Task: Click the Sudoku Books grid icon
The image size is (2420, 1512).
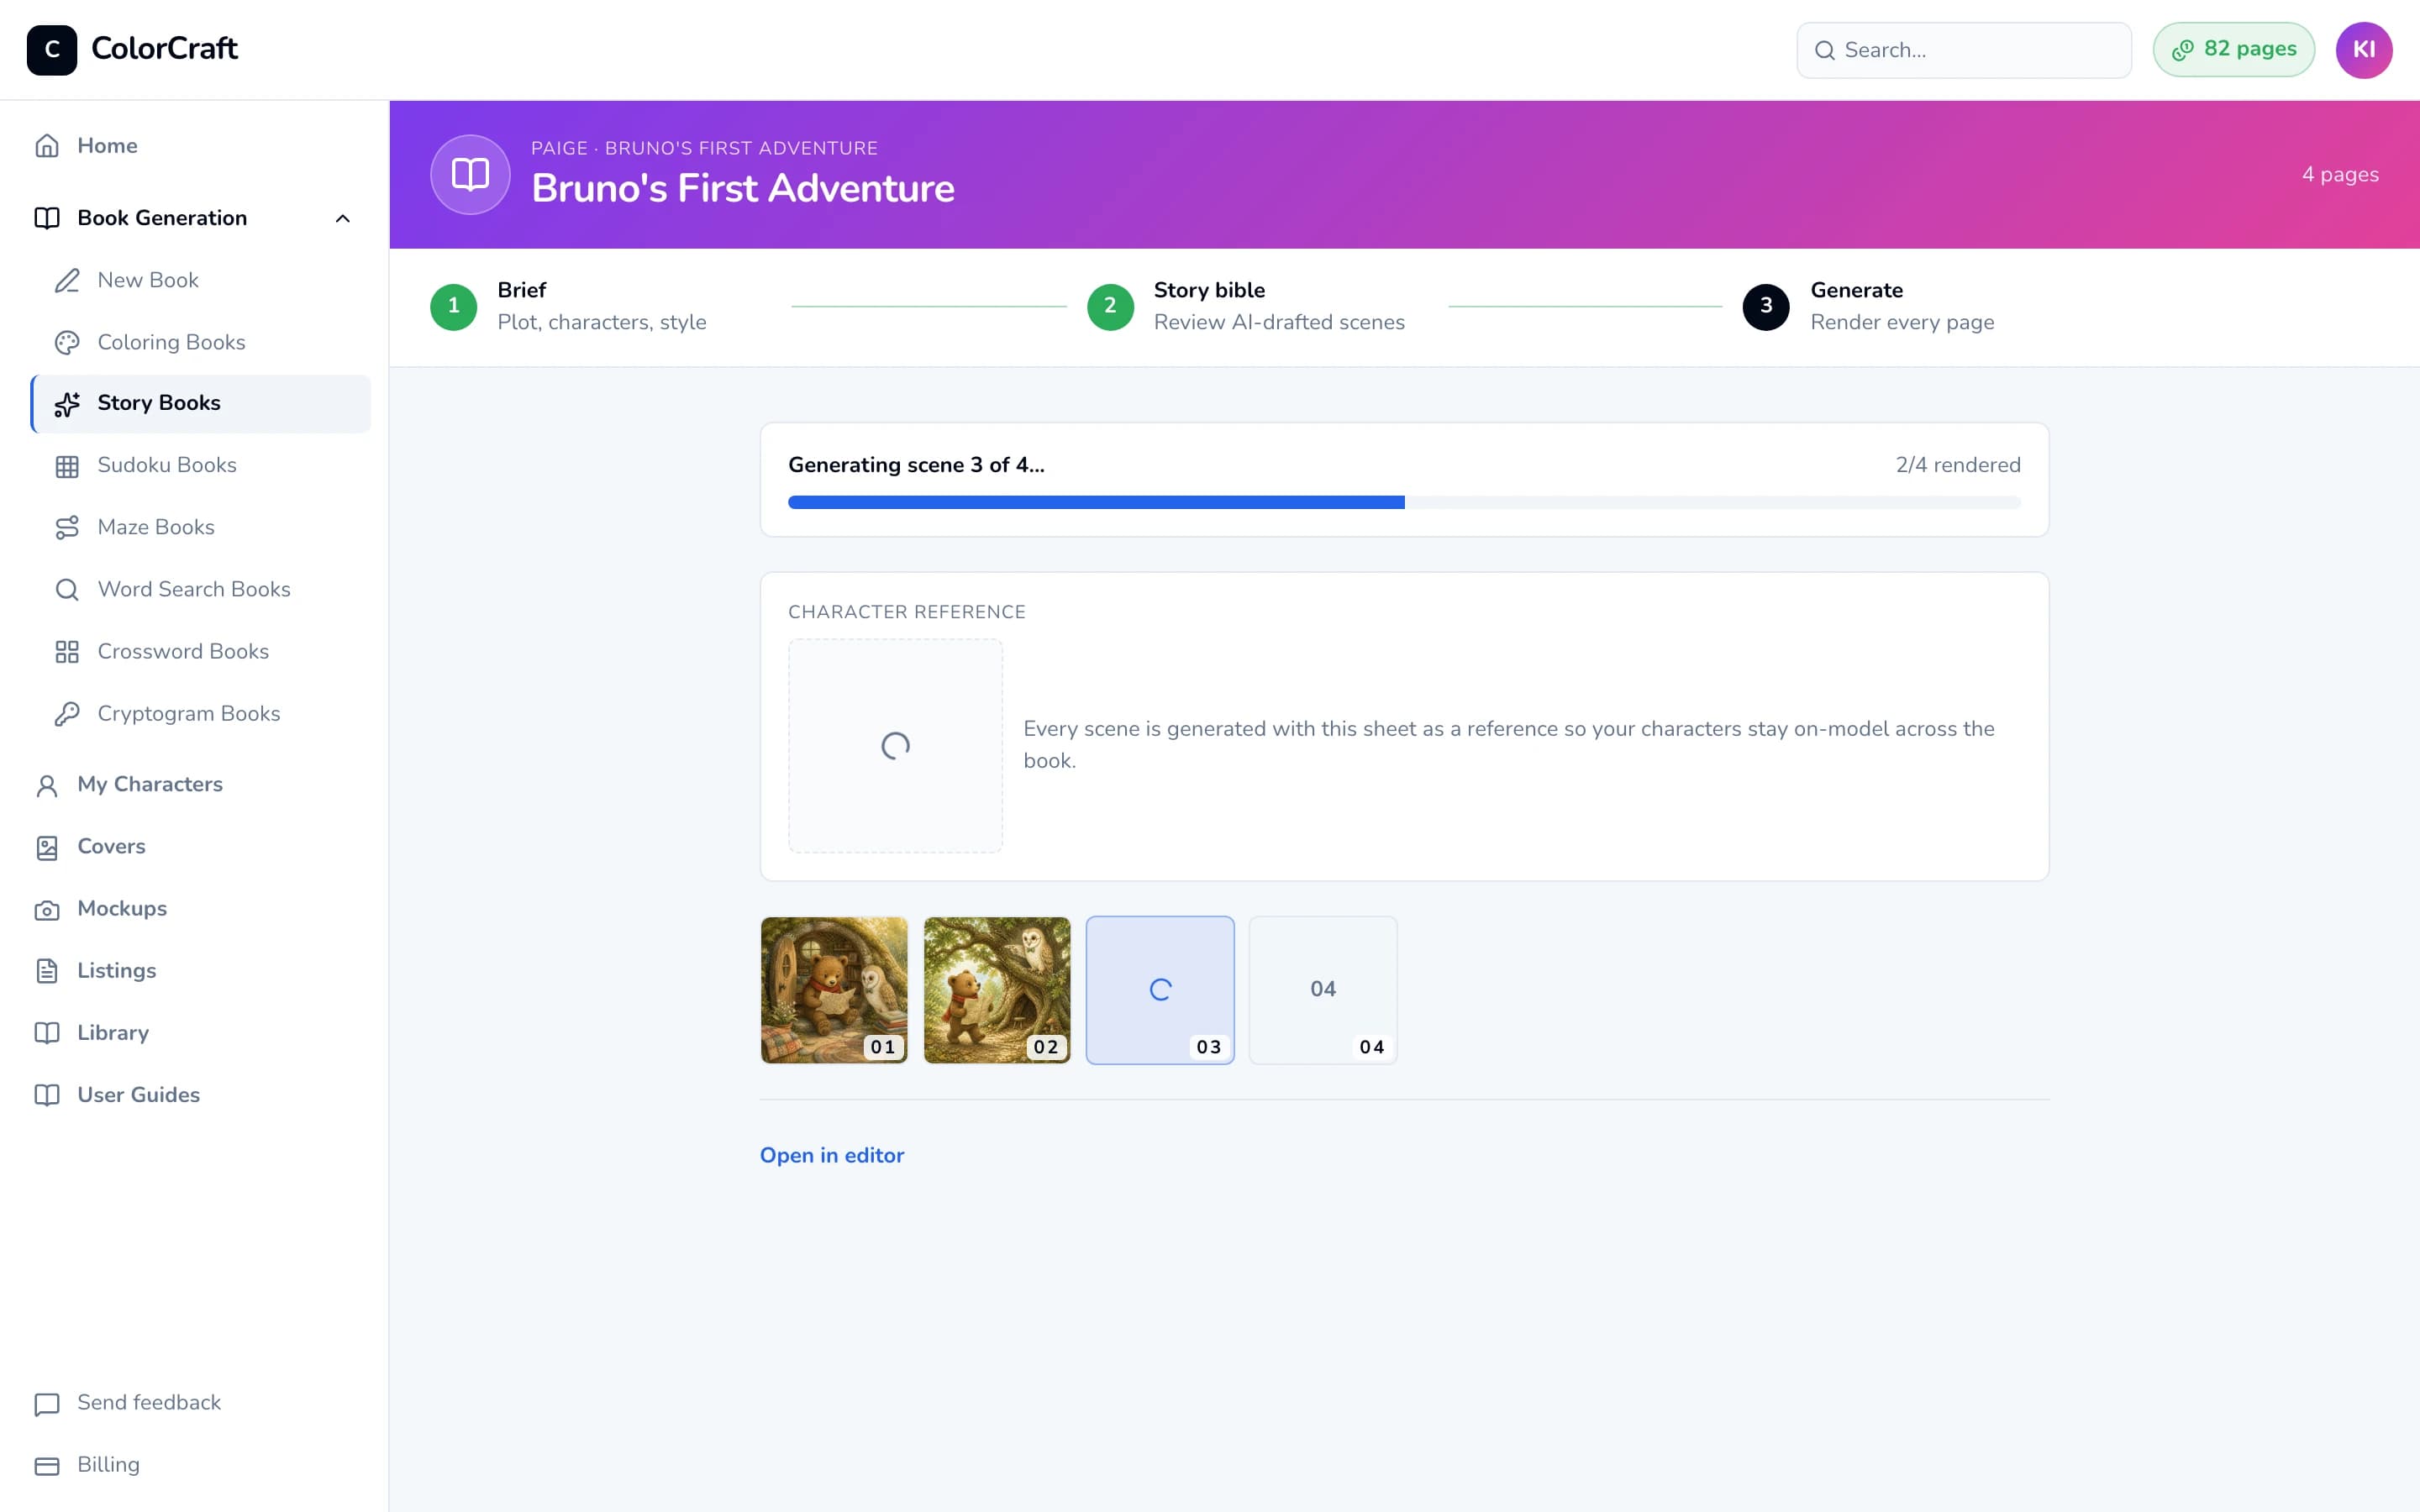Action: point(67,466)
